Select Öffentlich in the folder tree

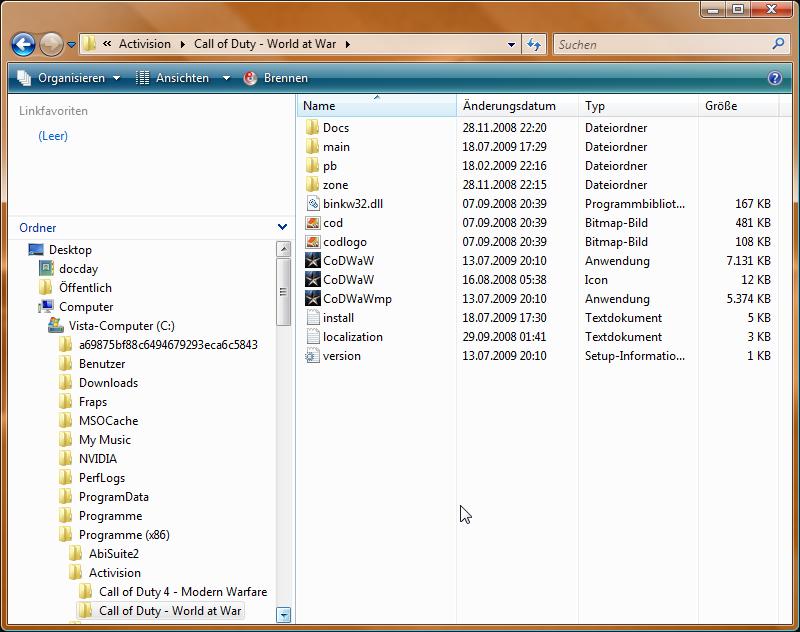[x=85, y=288]
